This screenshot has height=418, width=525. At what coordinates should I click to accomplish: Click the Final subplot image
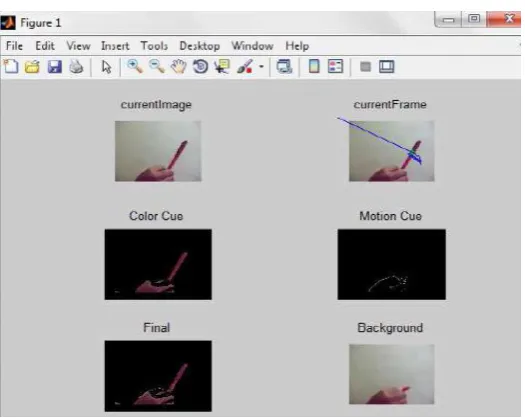pos(158,376)
